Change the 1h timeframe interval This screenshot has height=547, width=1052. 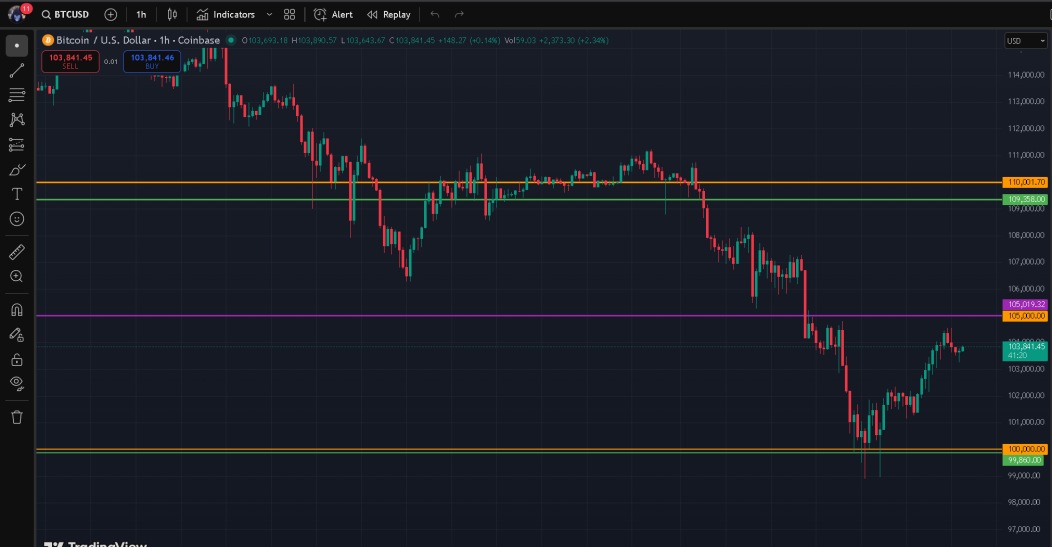point(141,14)
